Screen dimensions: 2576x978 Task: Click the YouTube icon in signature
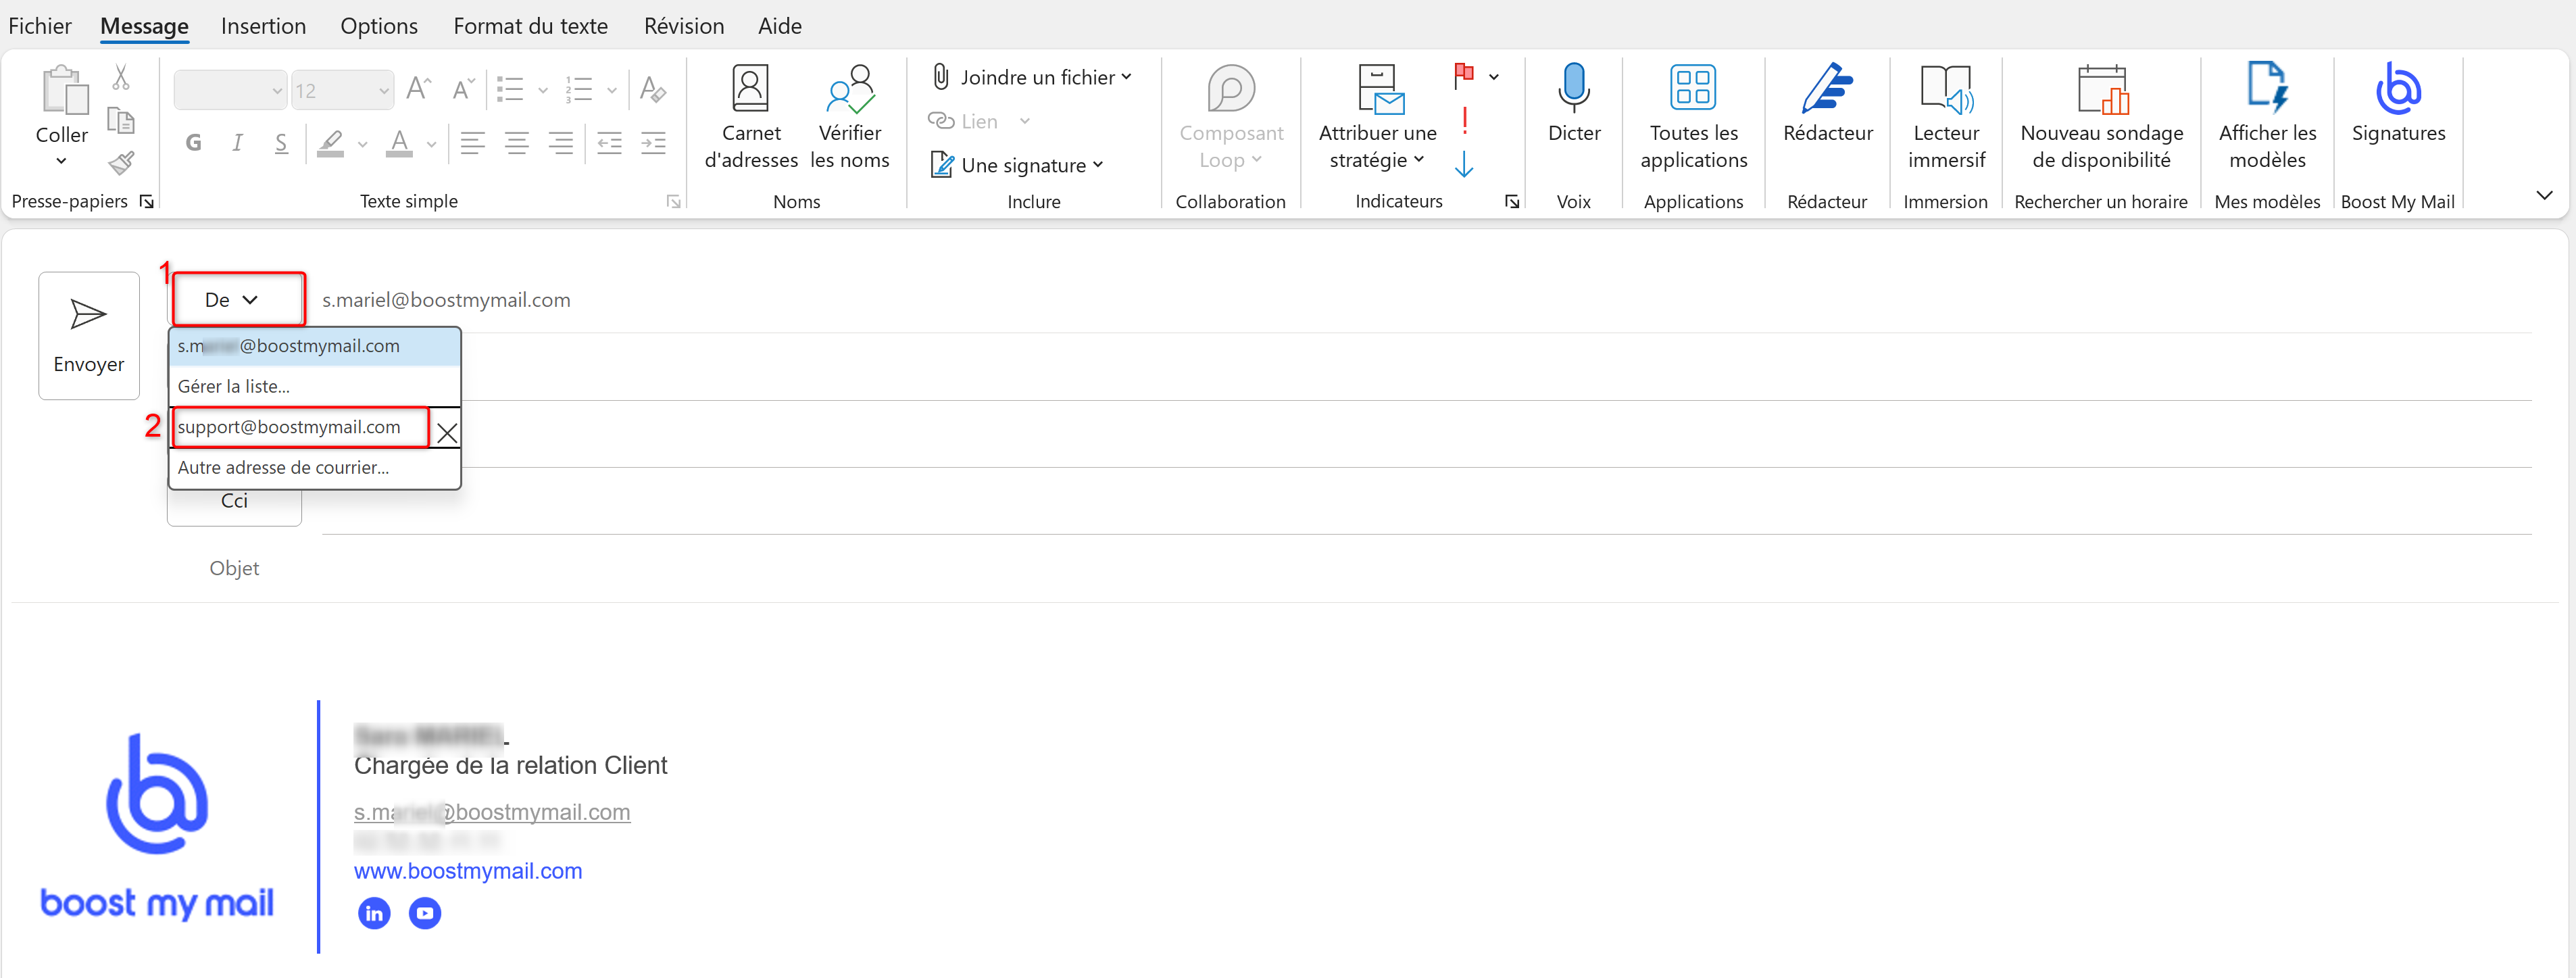(425, 913)
